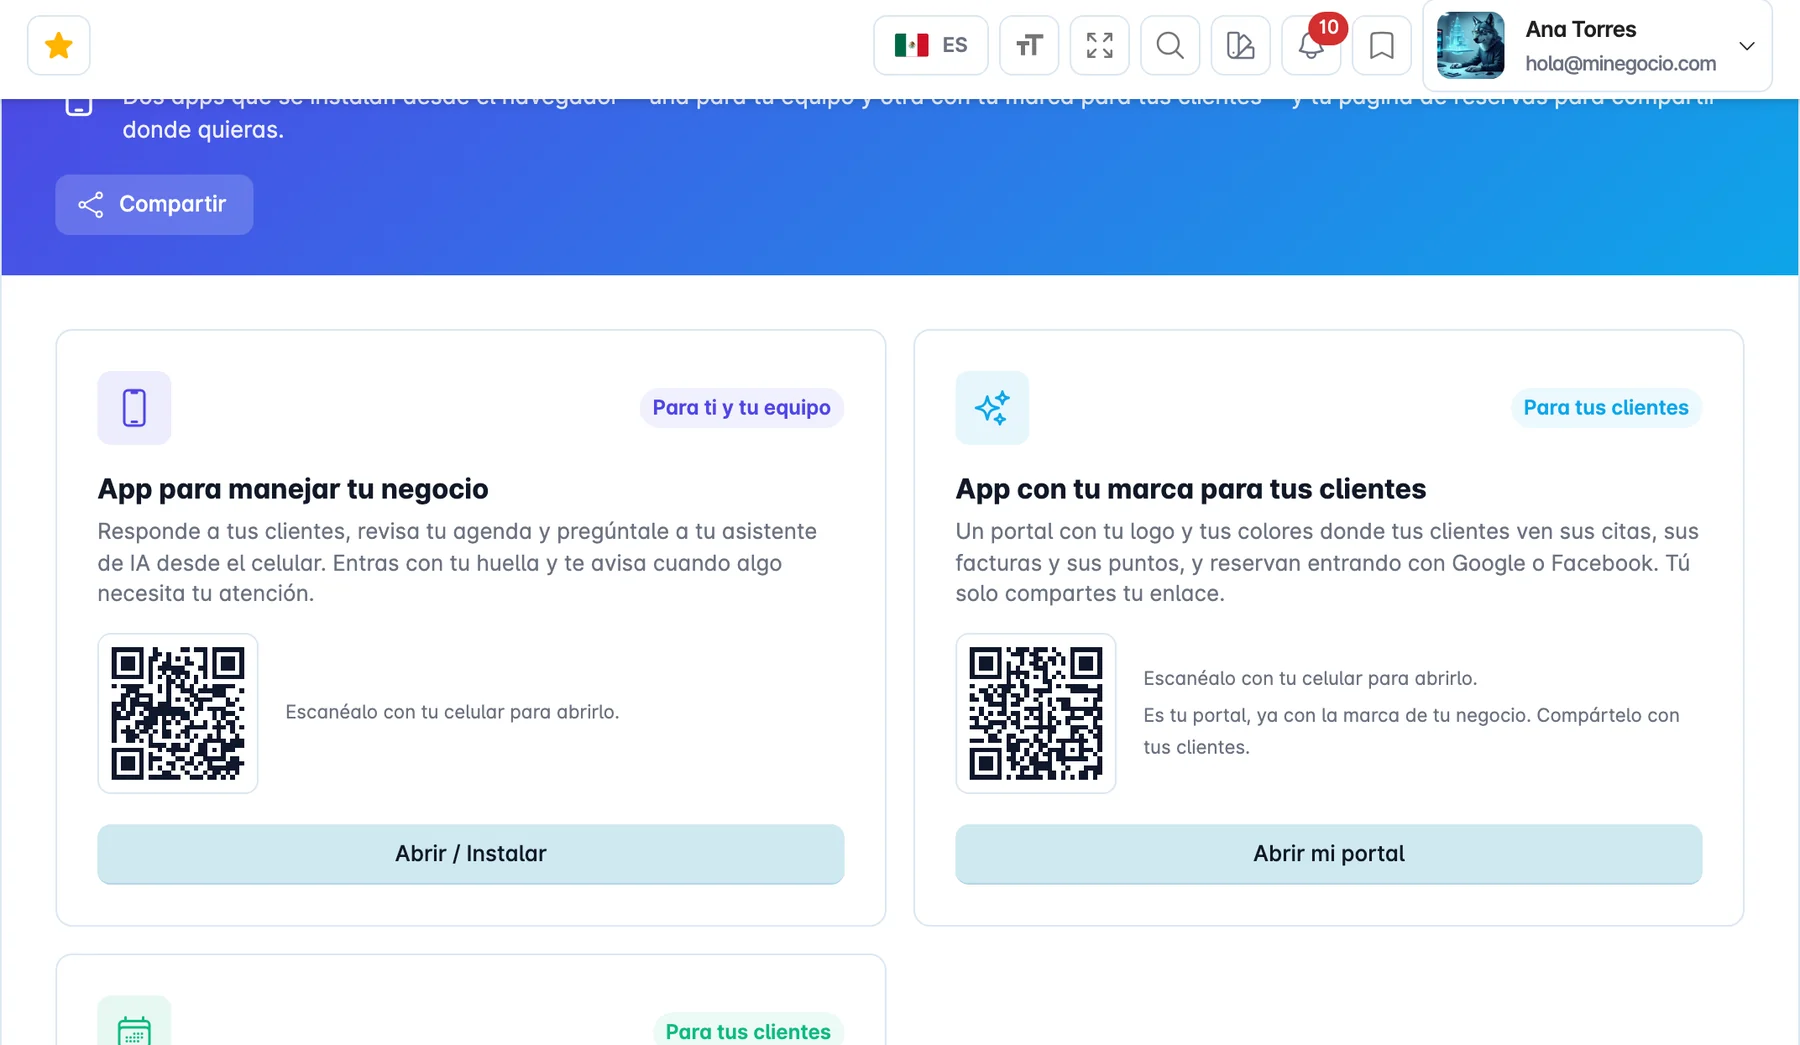
Task: Click the 'Para ti y tu equipo' badge
Action: coord(741,408)
